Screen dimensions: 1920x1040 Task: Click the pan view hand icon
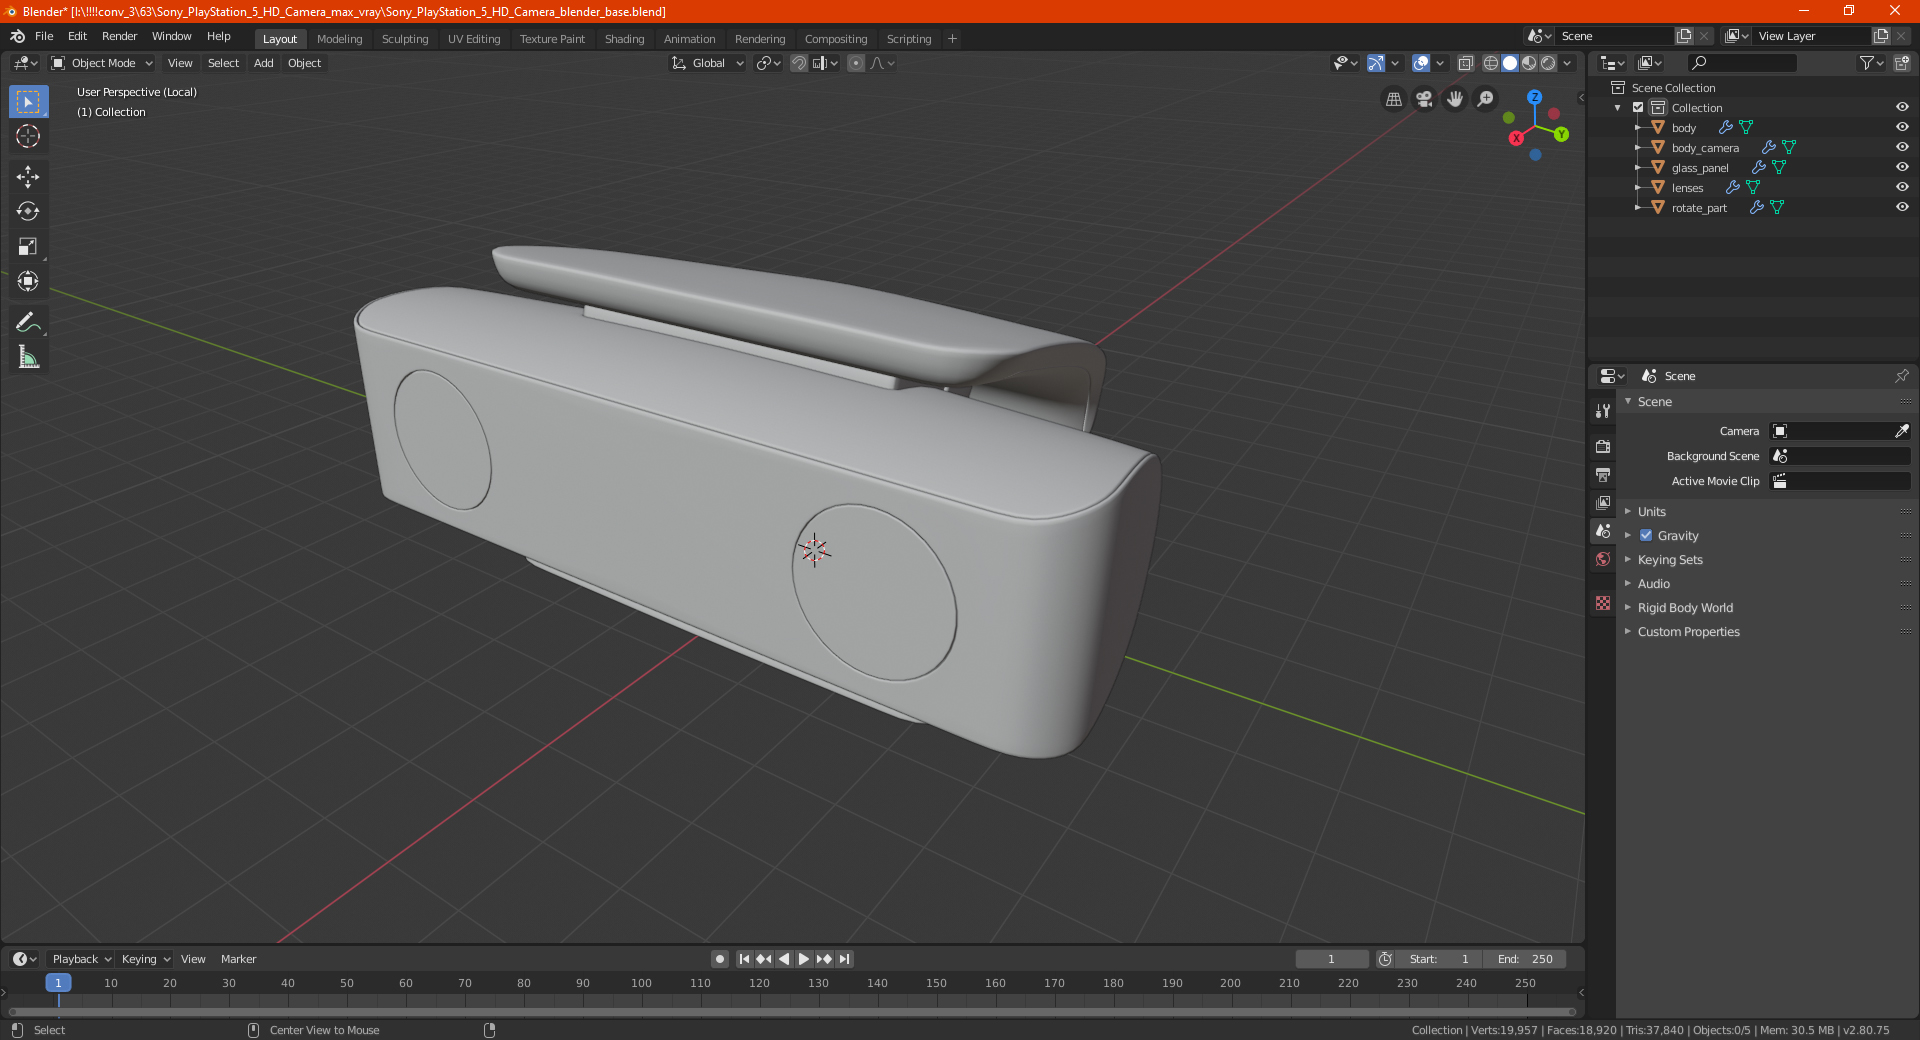pos(1455,99)
